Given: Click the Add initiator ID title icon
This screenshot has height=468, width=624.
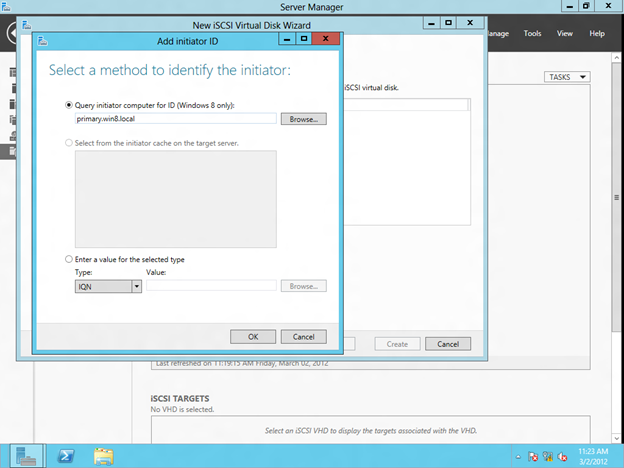Looking at the screenshot, I should [45, 39].
